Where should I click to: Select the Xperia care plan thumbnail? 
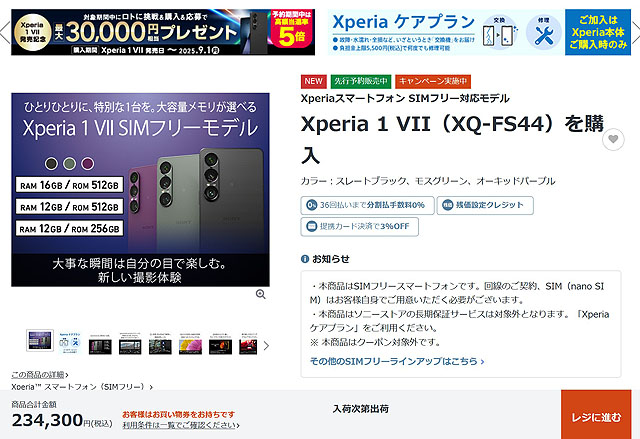tap(70, 343)
